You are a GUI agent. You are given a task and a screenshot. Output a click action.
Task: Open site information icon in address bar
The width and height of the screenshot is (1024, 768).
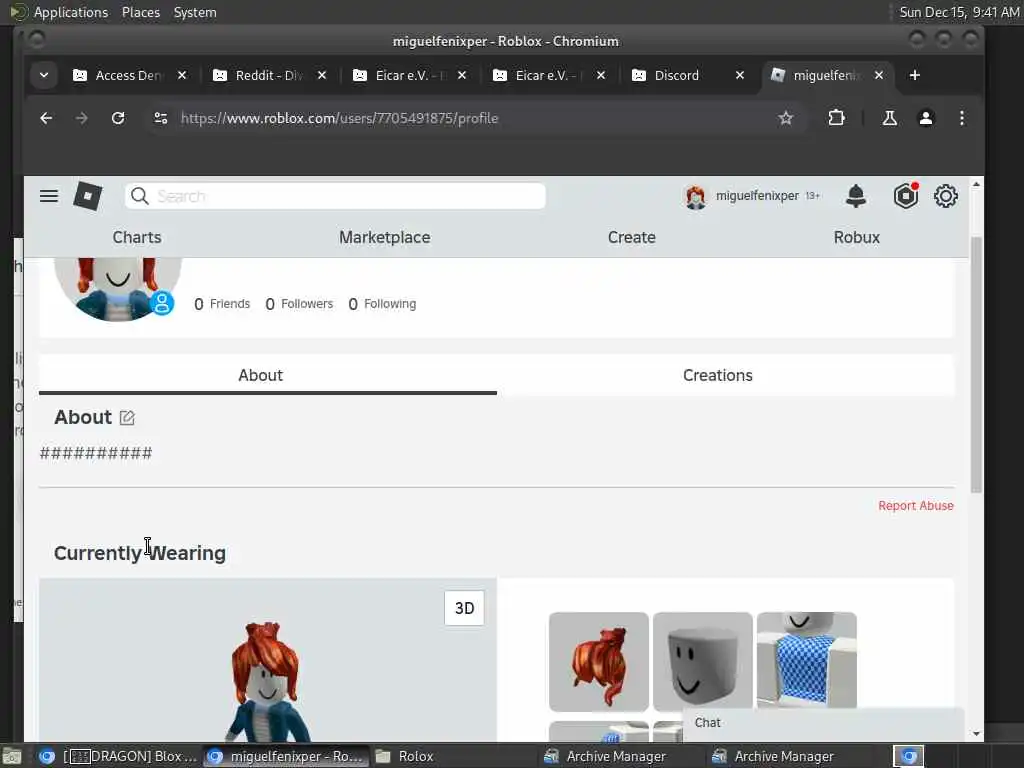coord(161,118)
